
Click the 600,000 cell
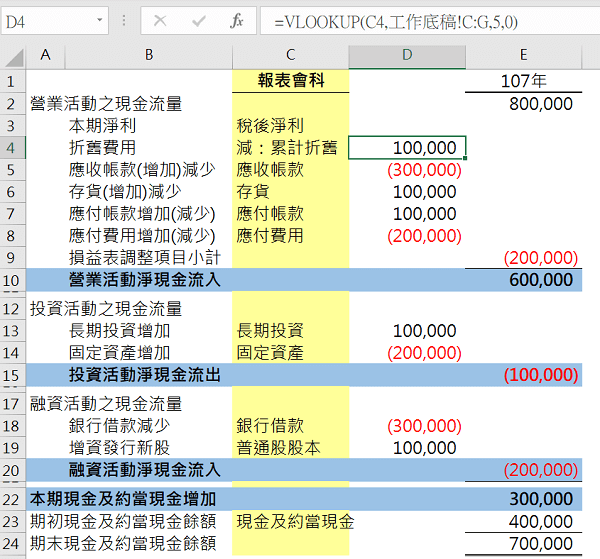[x=523, y=280]
